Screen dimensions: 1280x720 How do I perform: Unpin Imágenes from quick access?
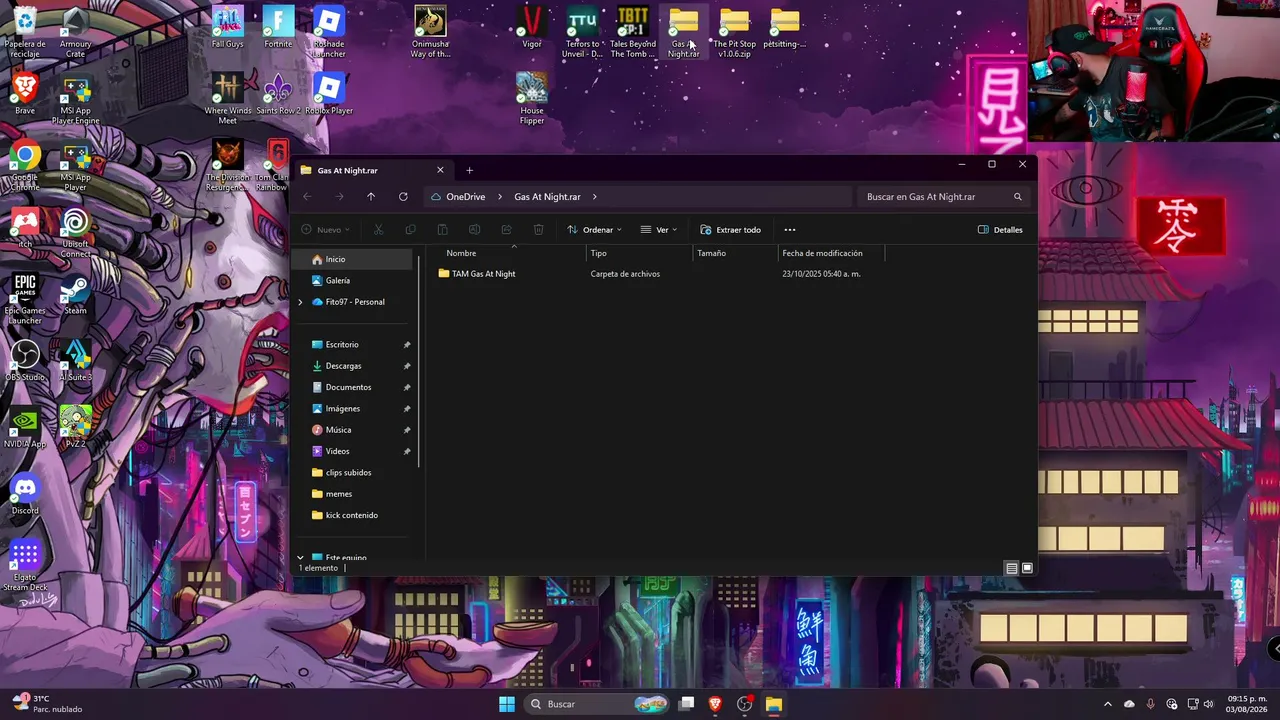[407, 409]
